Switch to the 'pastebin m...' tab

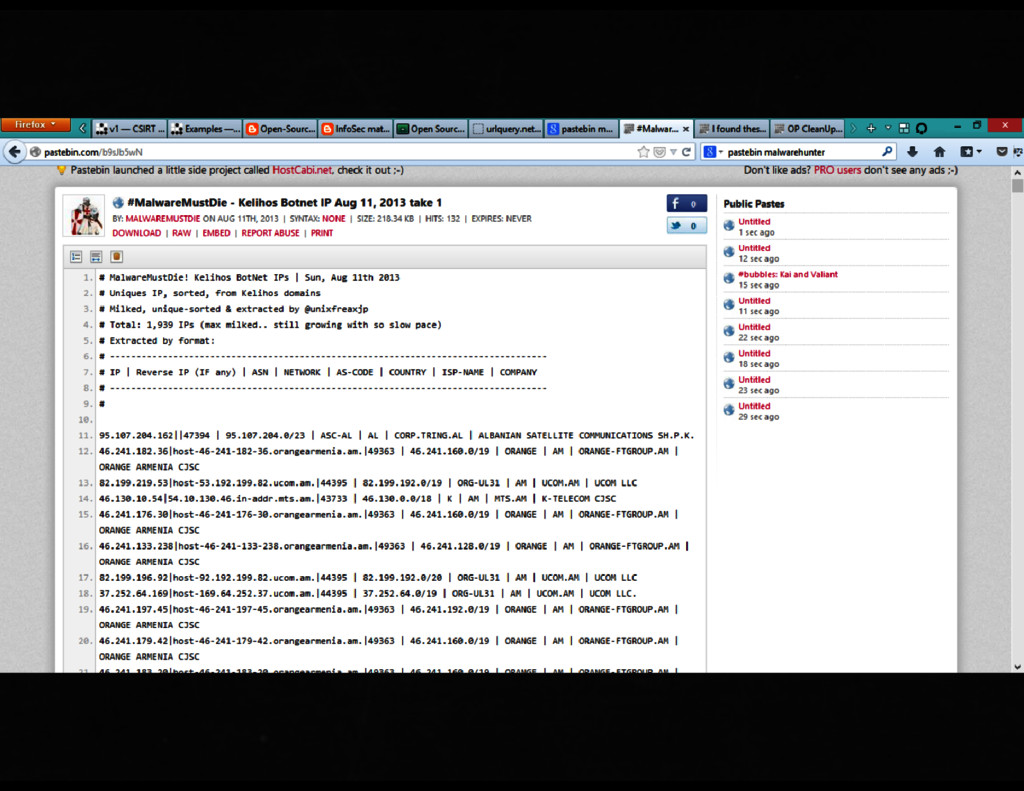[x=581, y=129]
